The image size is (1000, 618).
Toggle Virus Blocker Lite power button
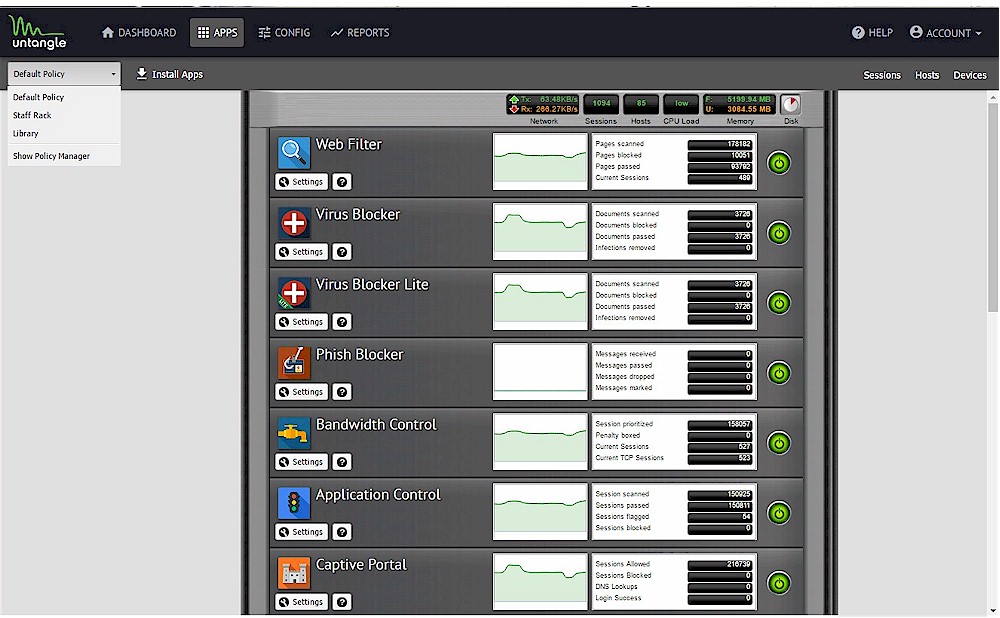[779, 304]
